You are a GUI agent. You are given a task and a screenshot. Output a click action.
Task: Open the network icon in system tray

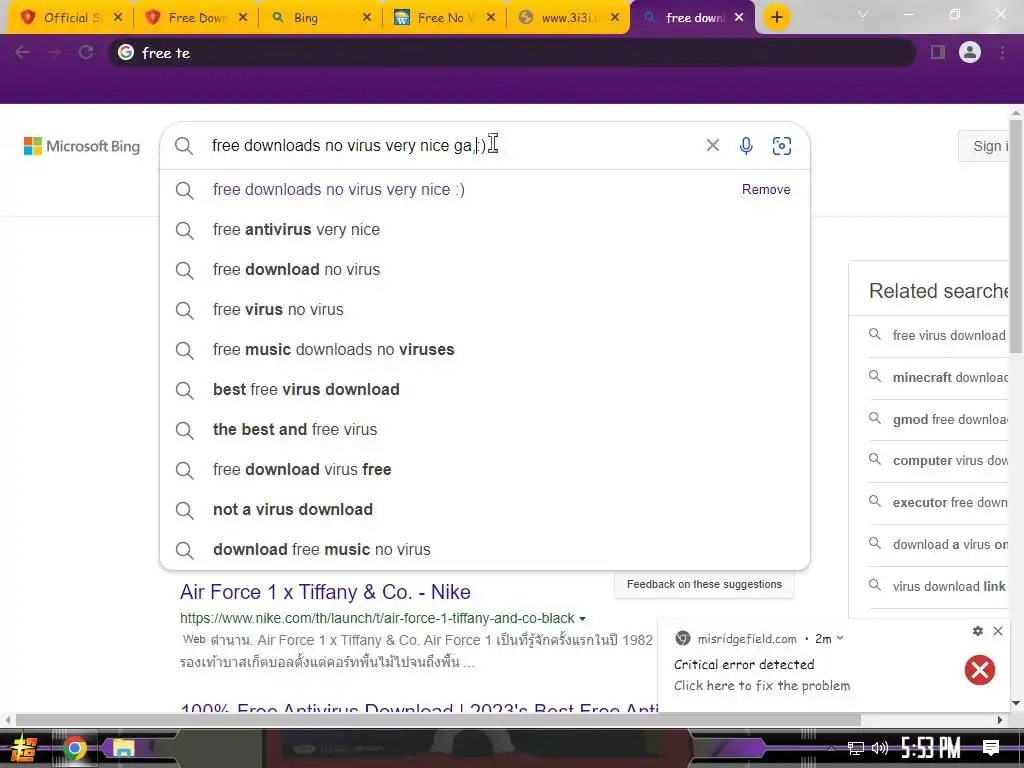[x=856, y=748]
